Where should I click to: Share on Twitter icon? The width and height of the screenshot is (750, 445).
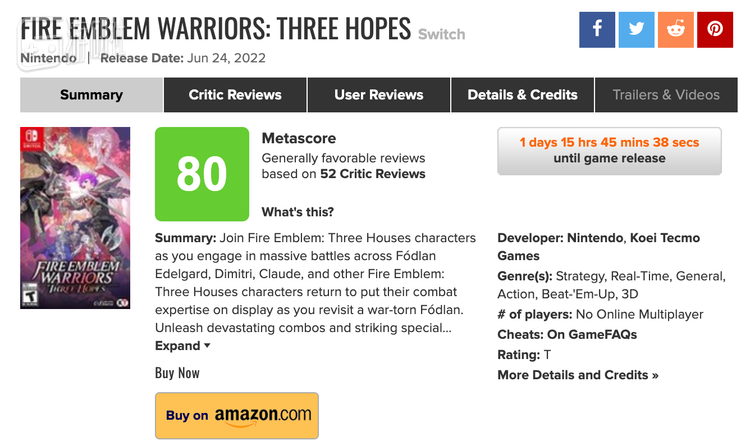(x=636, y=29)
